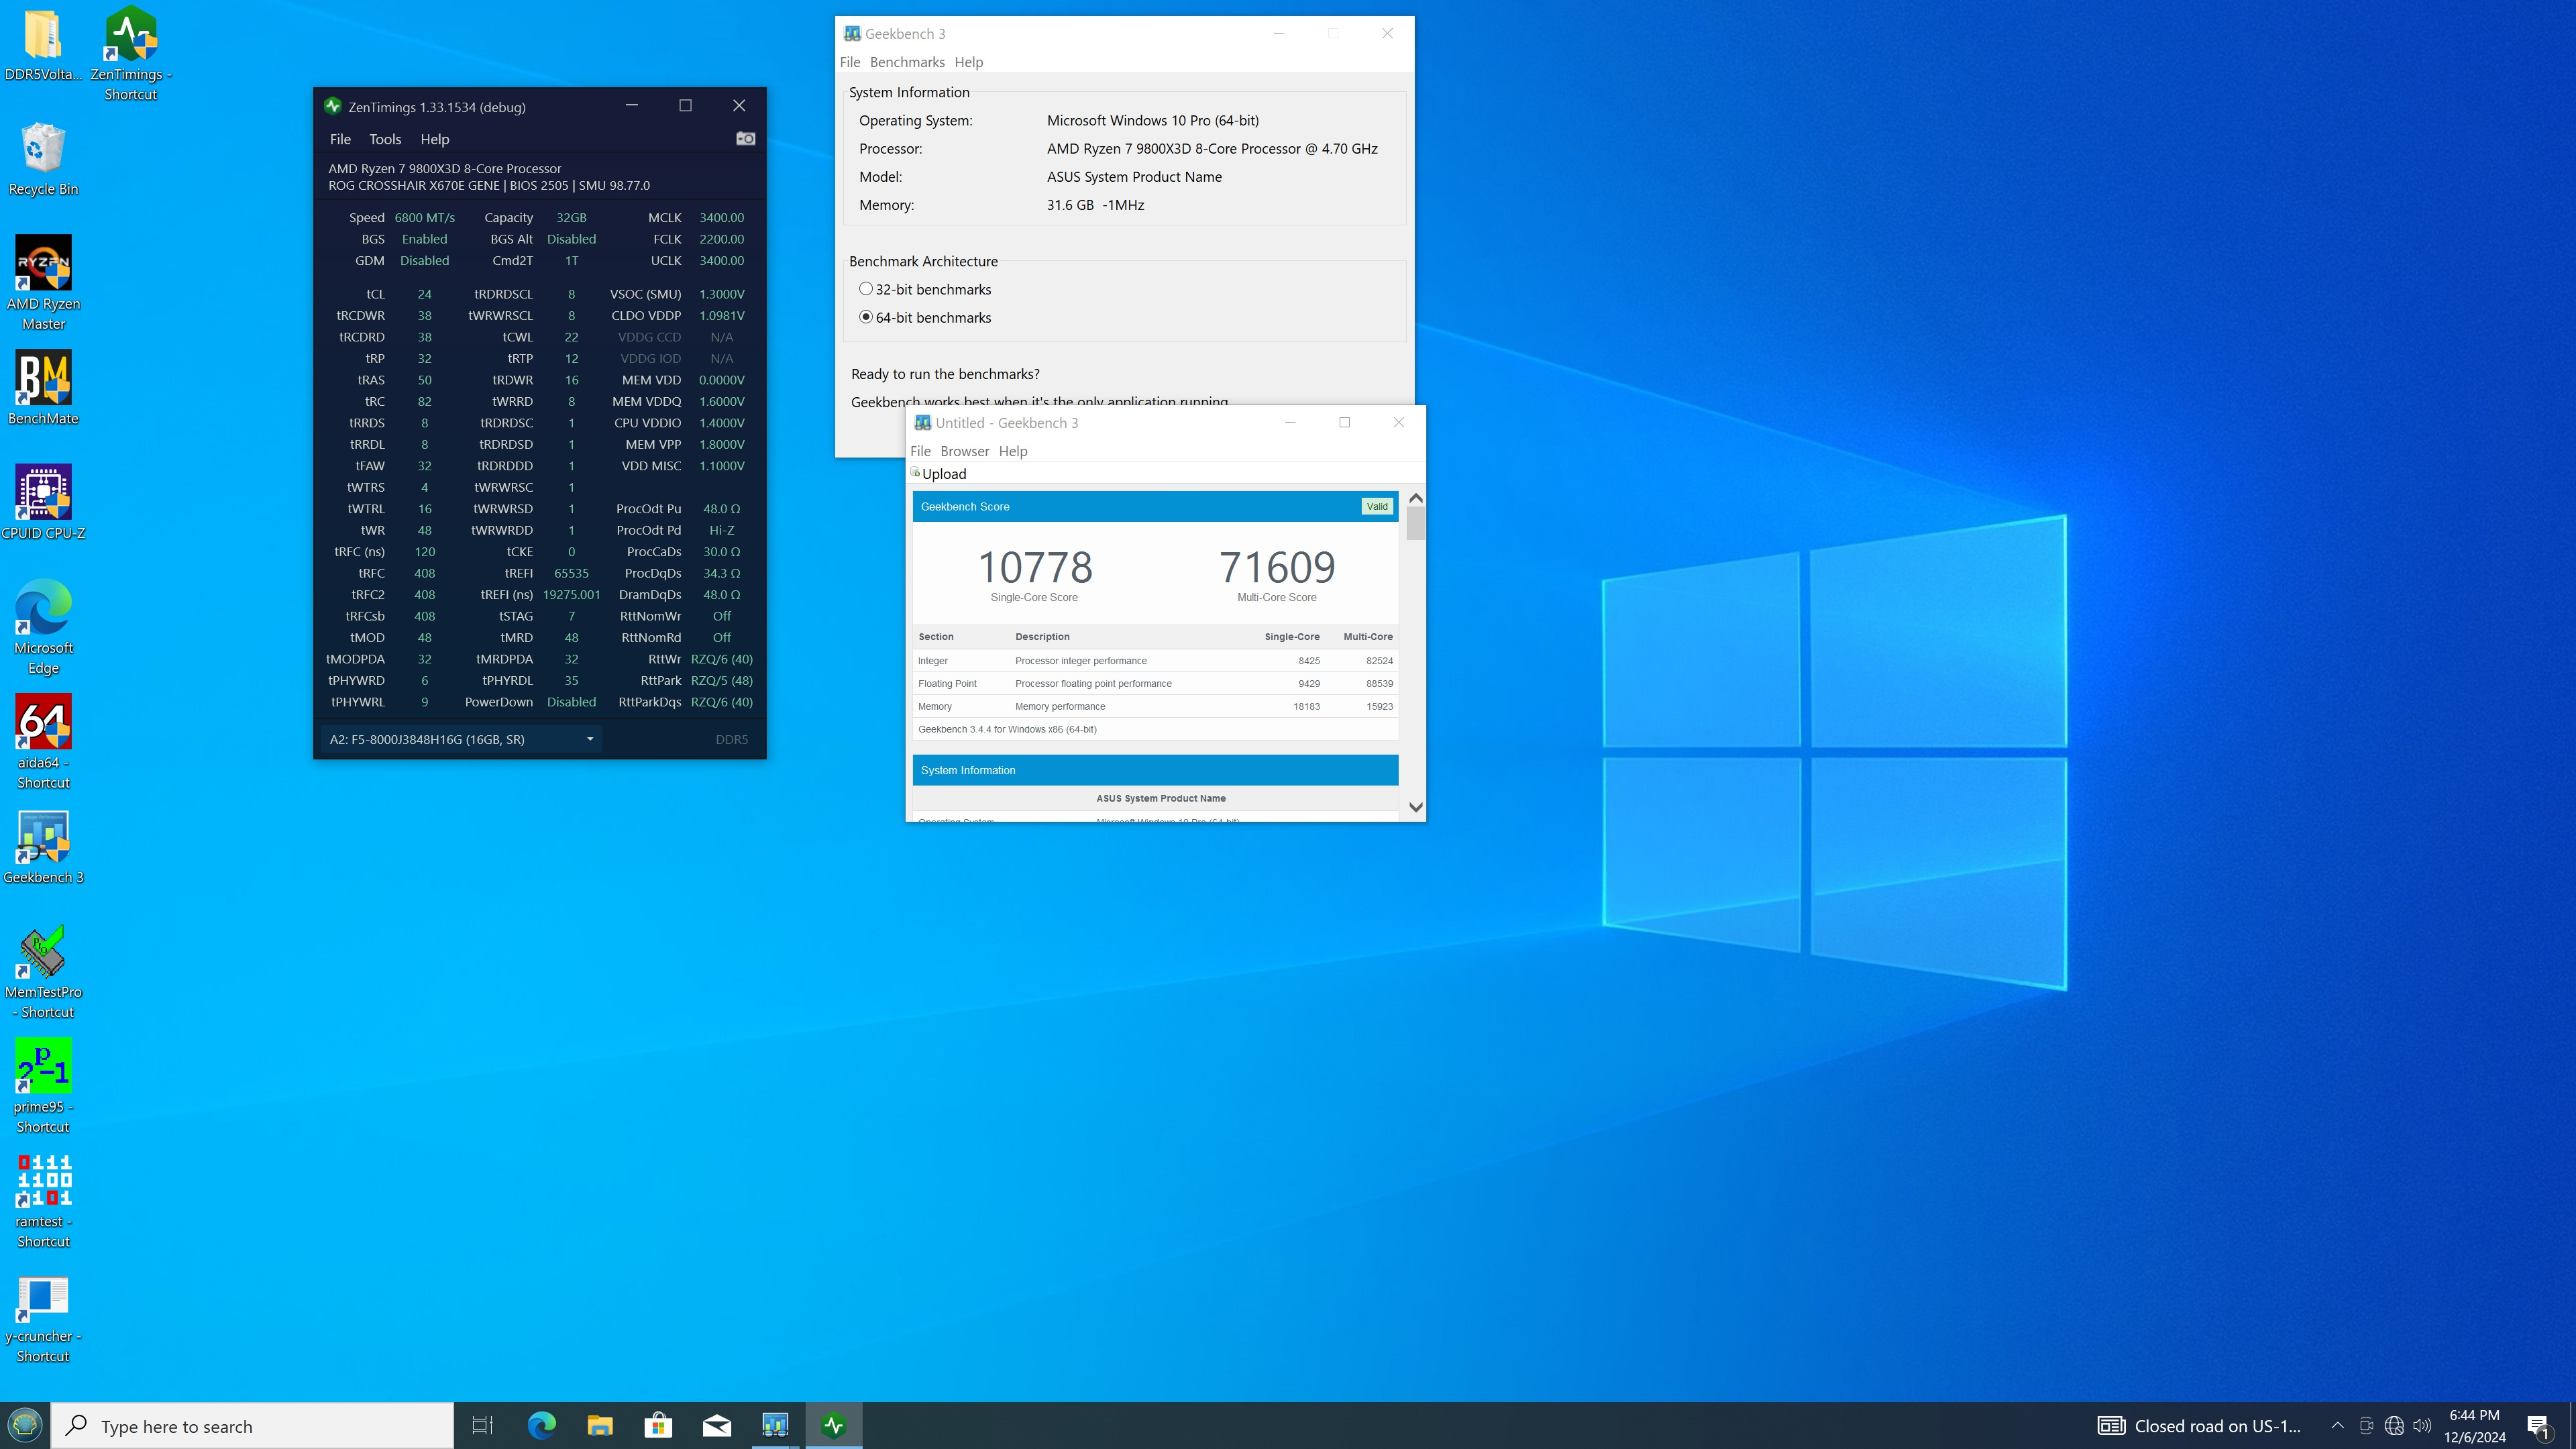Launch the ramtest shortcut

click(x=43, y=1201)
